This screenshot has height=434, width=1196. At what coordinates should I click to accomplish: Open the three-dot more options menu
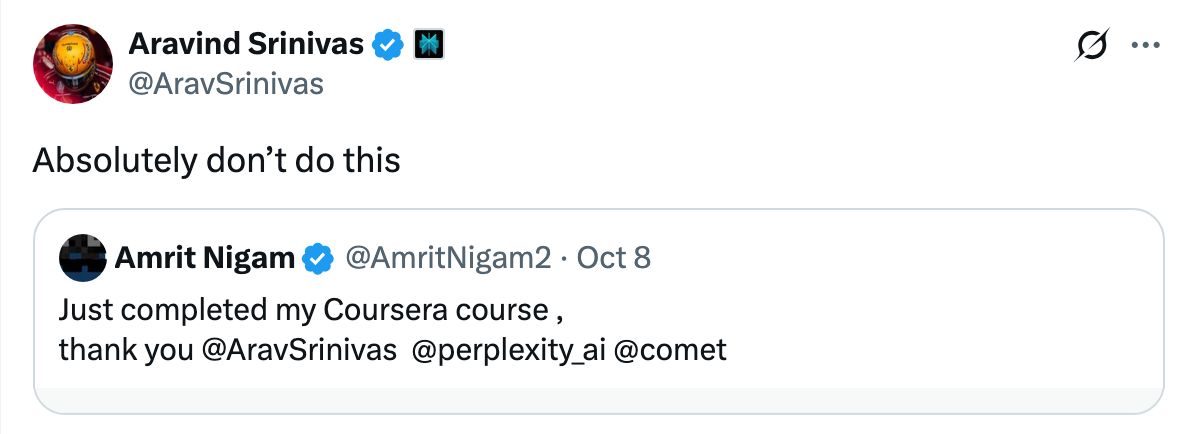point(1144,45)
